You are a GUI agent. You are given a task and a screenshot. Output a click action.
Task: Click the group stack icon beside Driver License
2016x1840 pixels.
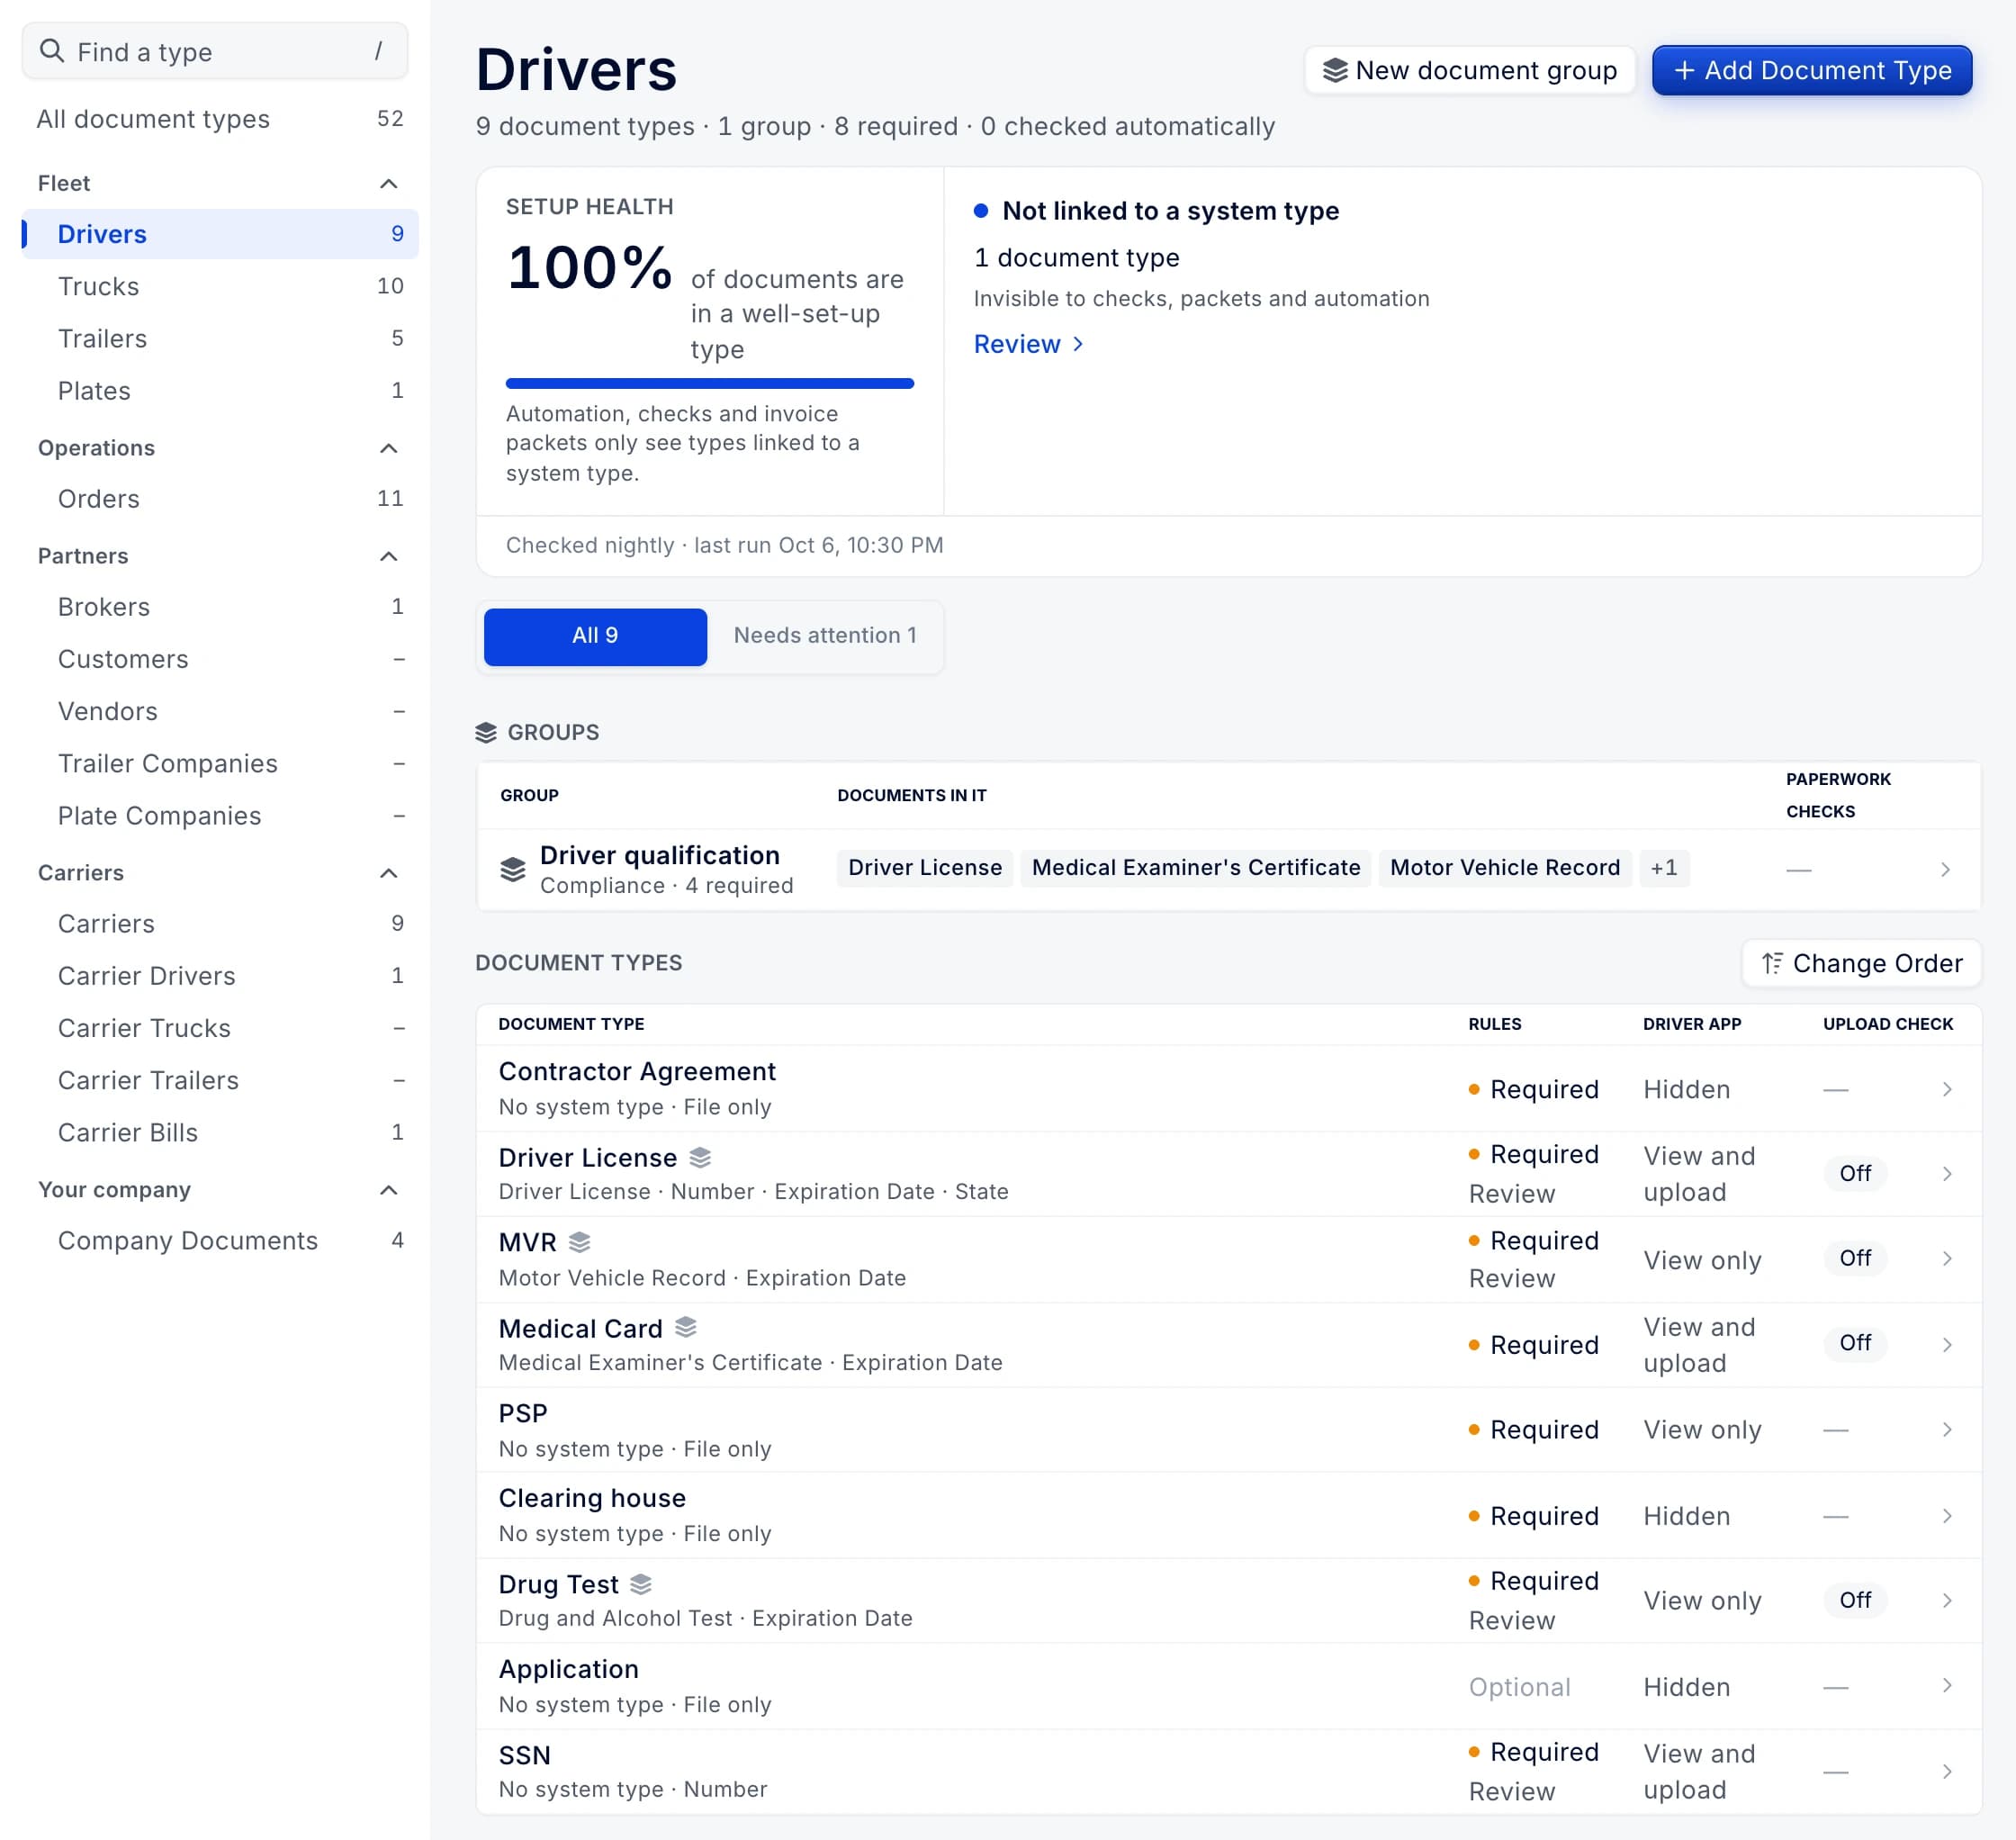click(x=700, y=1157)
